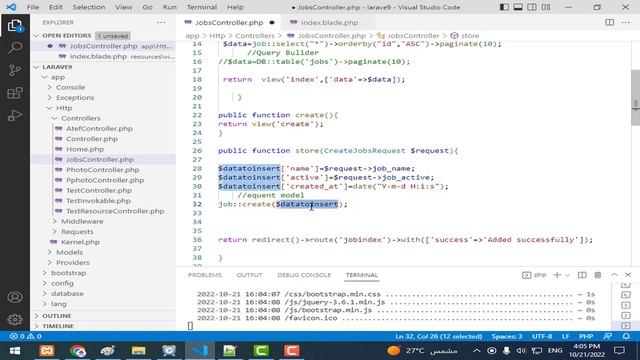Click the editor vertical scrollbar thumb

635,98
